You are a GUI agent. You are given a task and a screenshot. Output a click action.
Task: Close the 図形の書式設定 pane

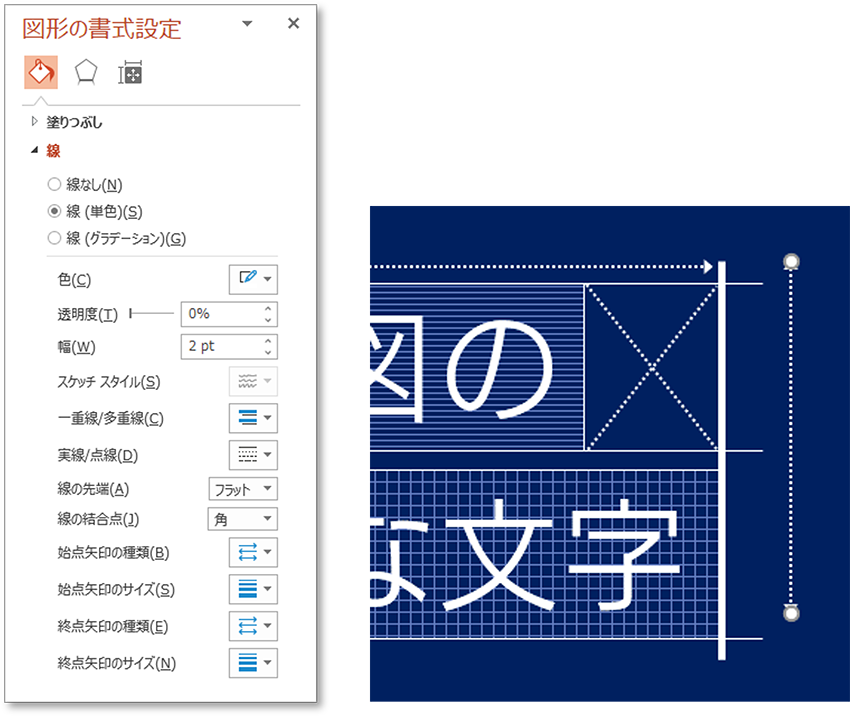(293, 23)
